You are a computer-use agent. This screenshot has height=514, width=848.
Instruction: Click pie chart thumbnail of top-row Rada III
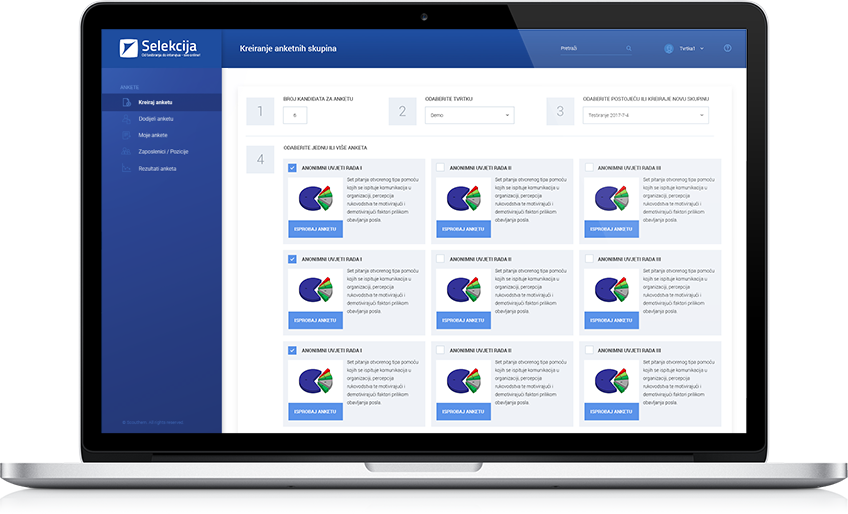pos(612,199)
